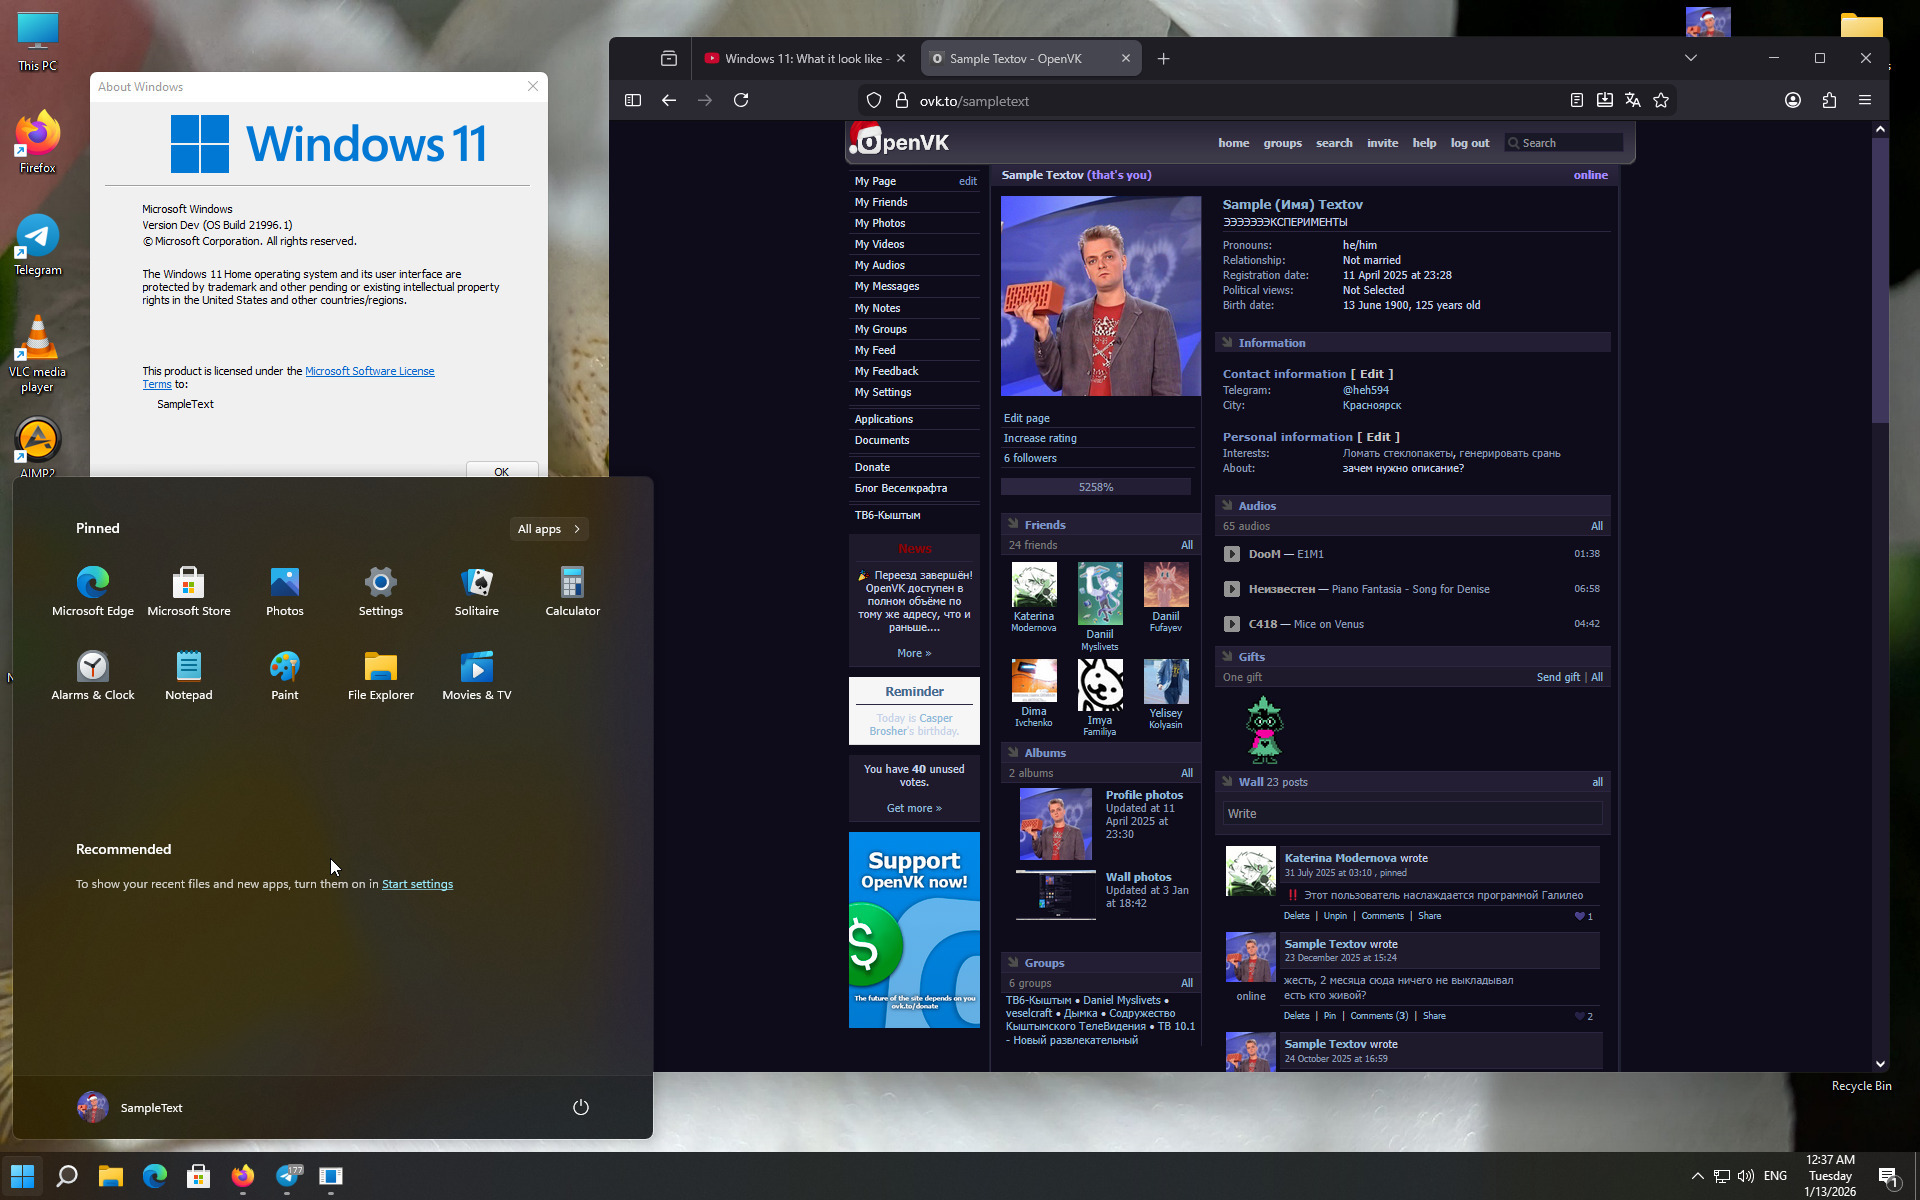Open Firefox extensions puzzle icon

[x=1829, y=100]
